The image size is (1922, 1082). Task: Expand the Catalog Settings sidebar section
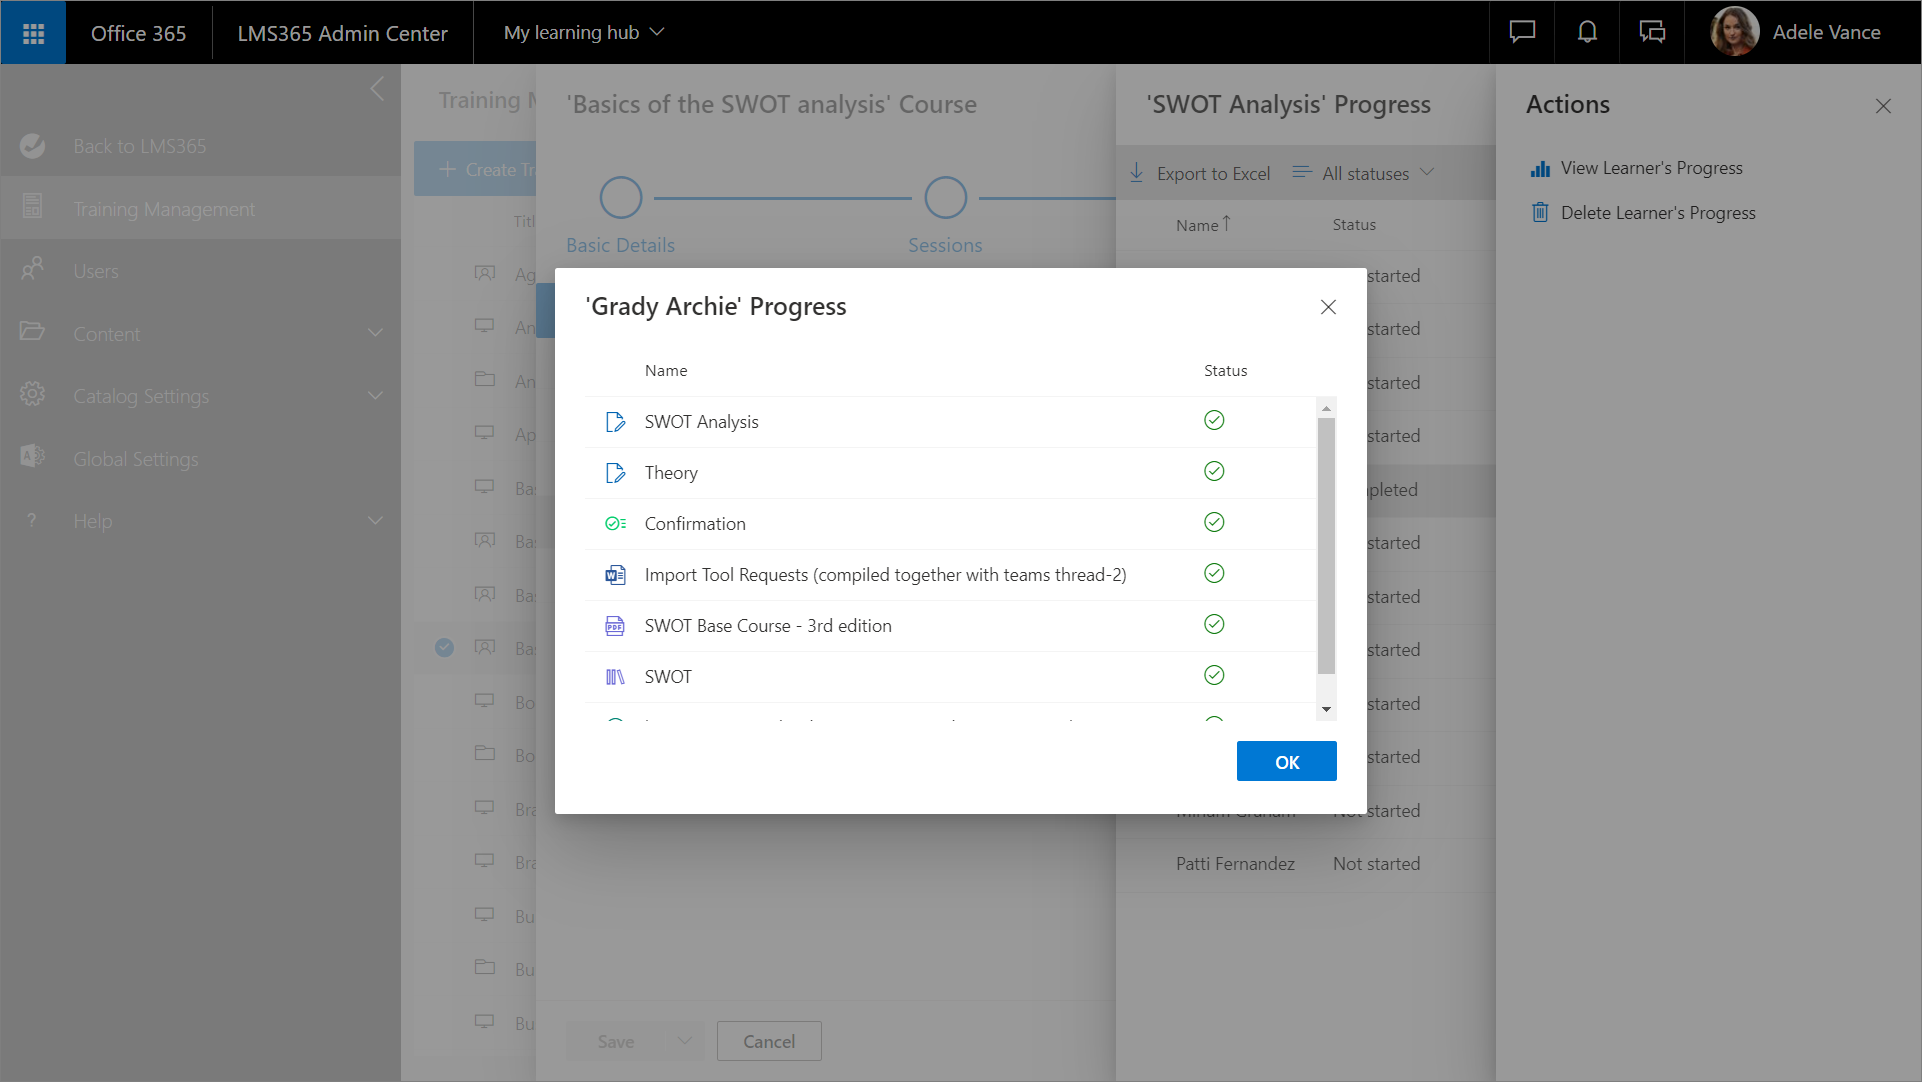coord(375,396)
